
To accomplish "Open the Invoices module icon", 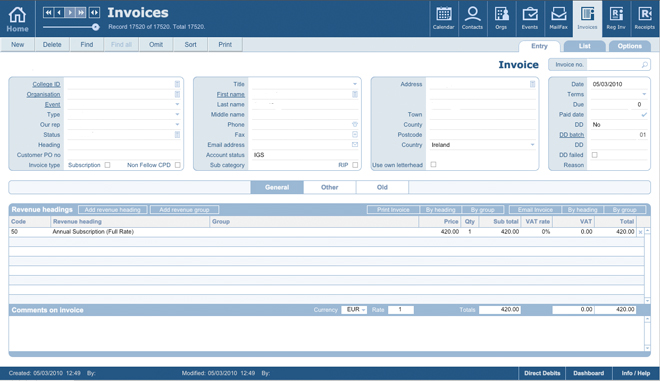I will click(x=587, y=18).
